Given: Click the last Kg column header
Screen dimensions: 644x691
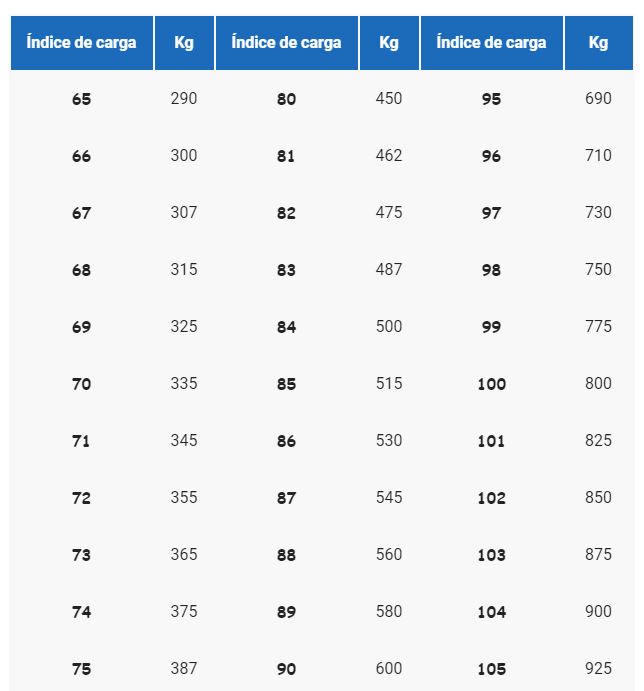Looking at the screenshot, I should click(599, 43).
